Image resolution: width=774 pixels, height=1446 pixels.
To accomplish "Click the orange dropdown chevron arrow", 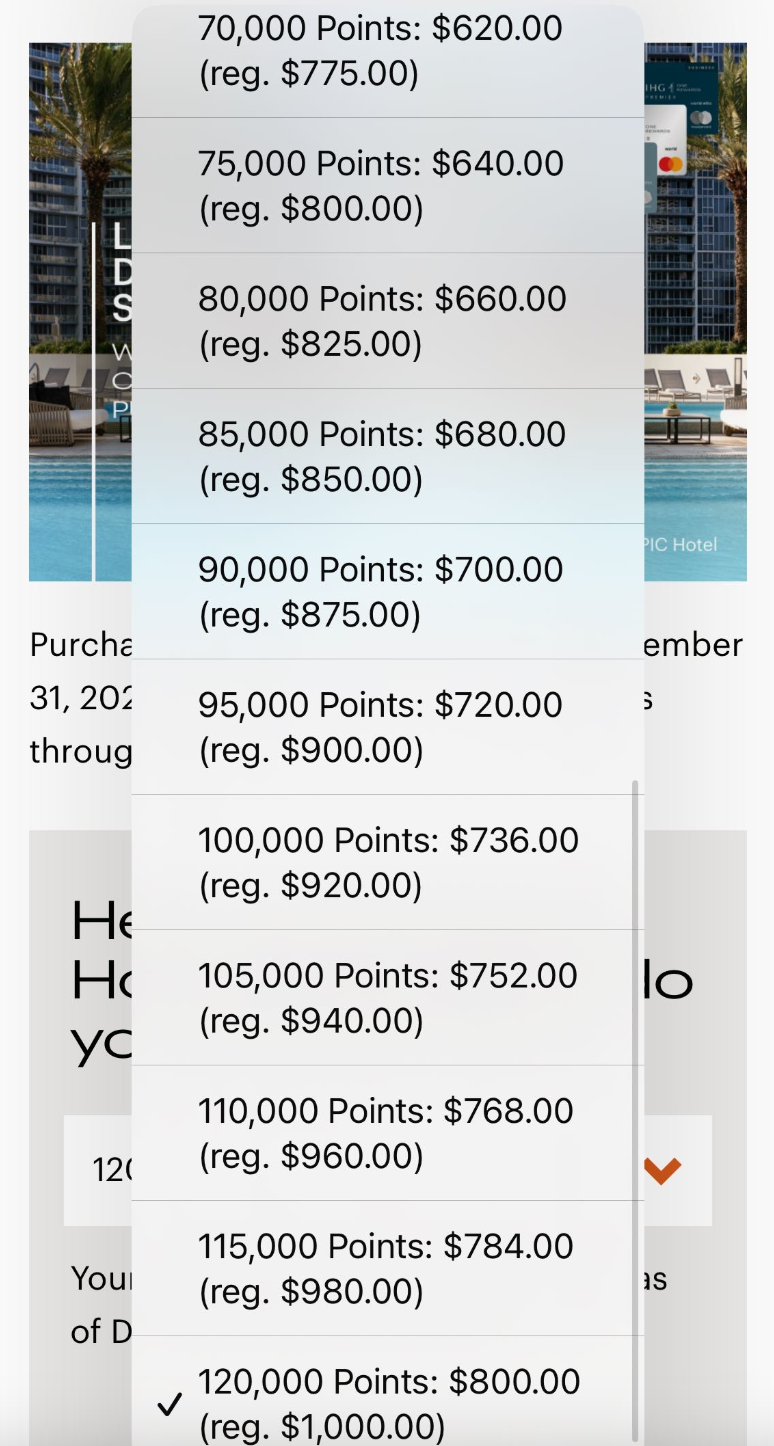I will click(x=663, y=1169).
